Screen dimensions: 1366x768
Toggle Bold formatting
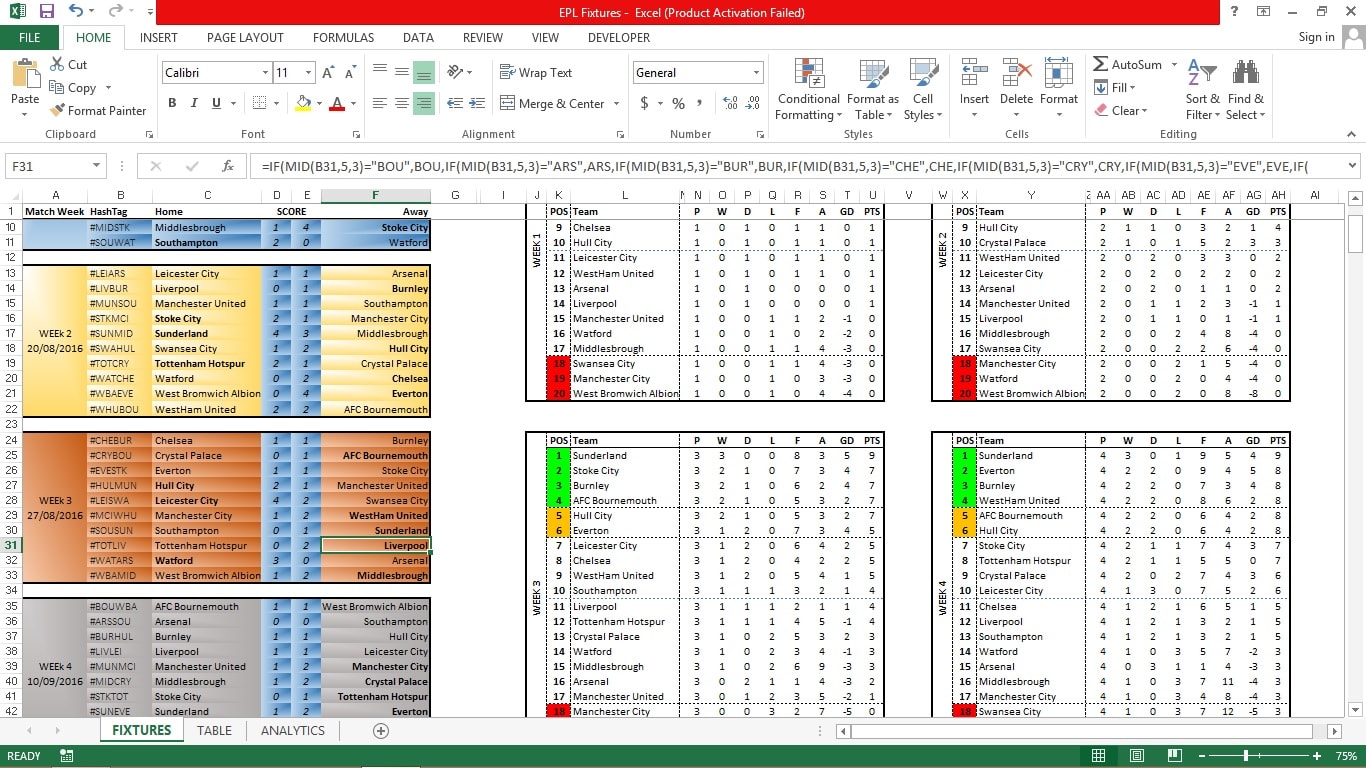172,103
